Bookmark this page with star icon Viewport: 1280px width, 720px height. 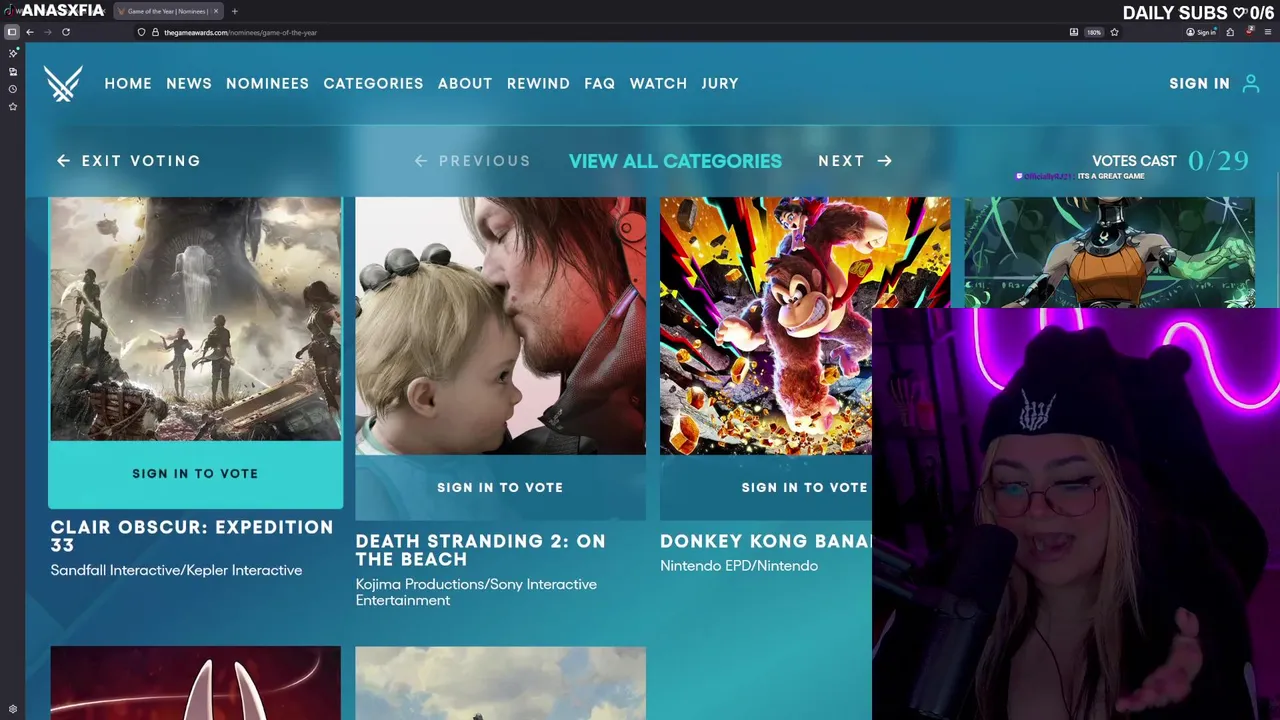1114,32
